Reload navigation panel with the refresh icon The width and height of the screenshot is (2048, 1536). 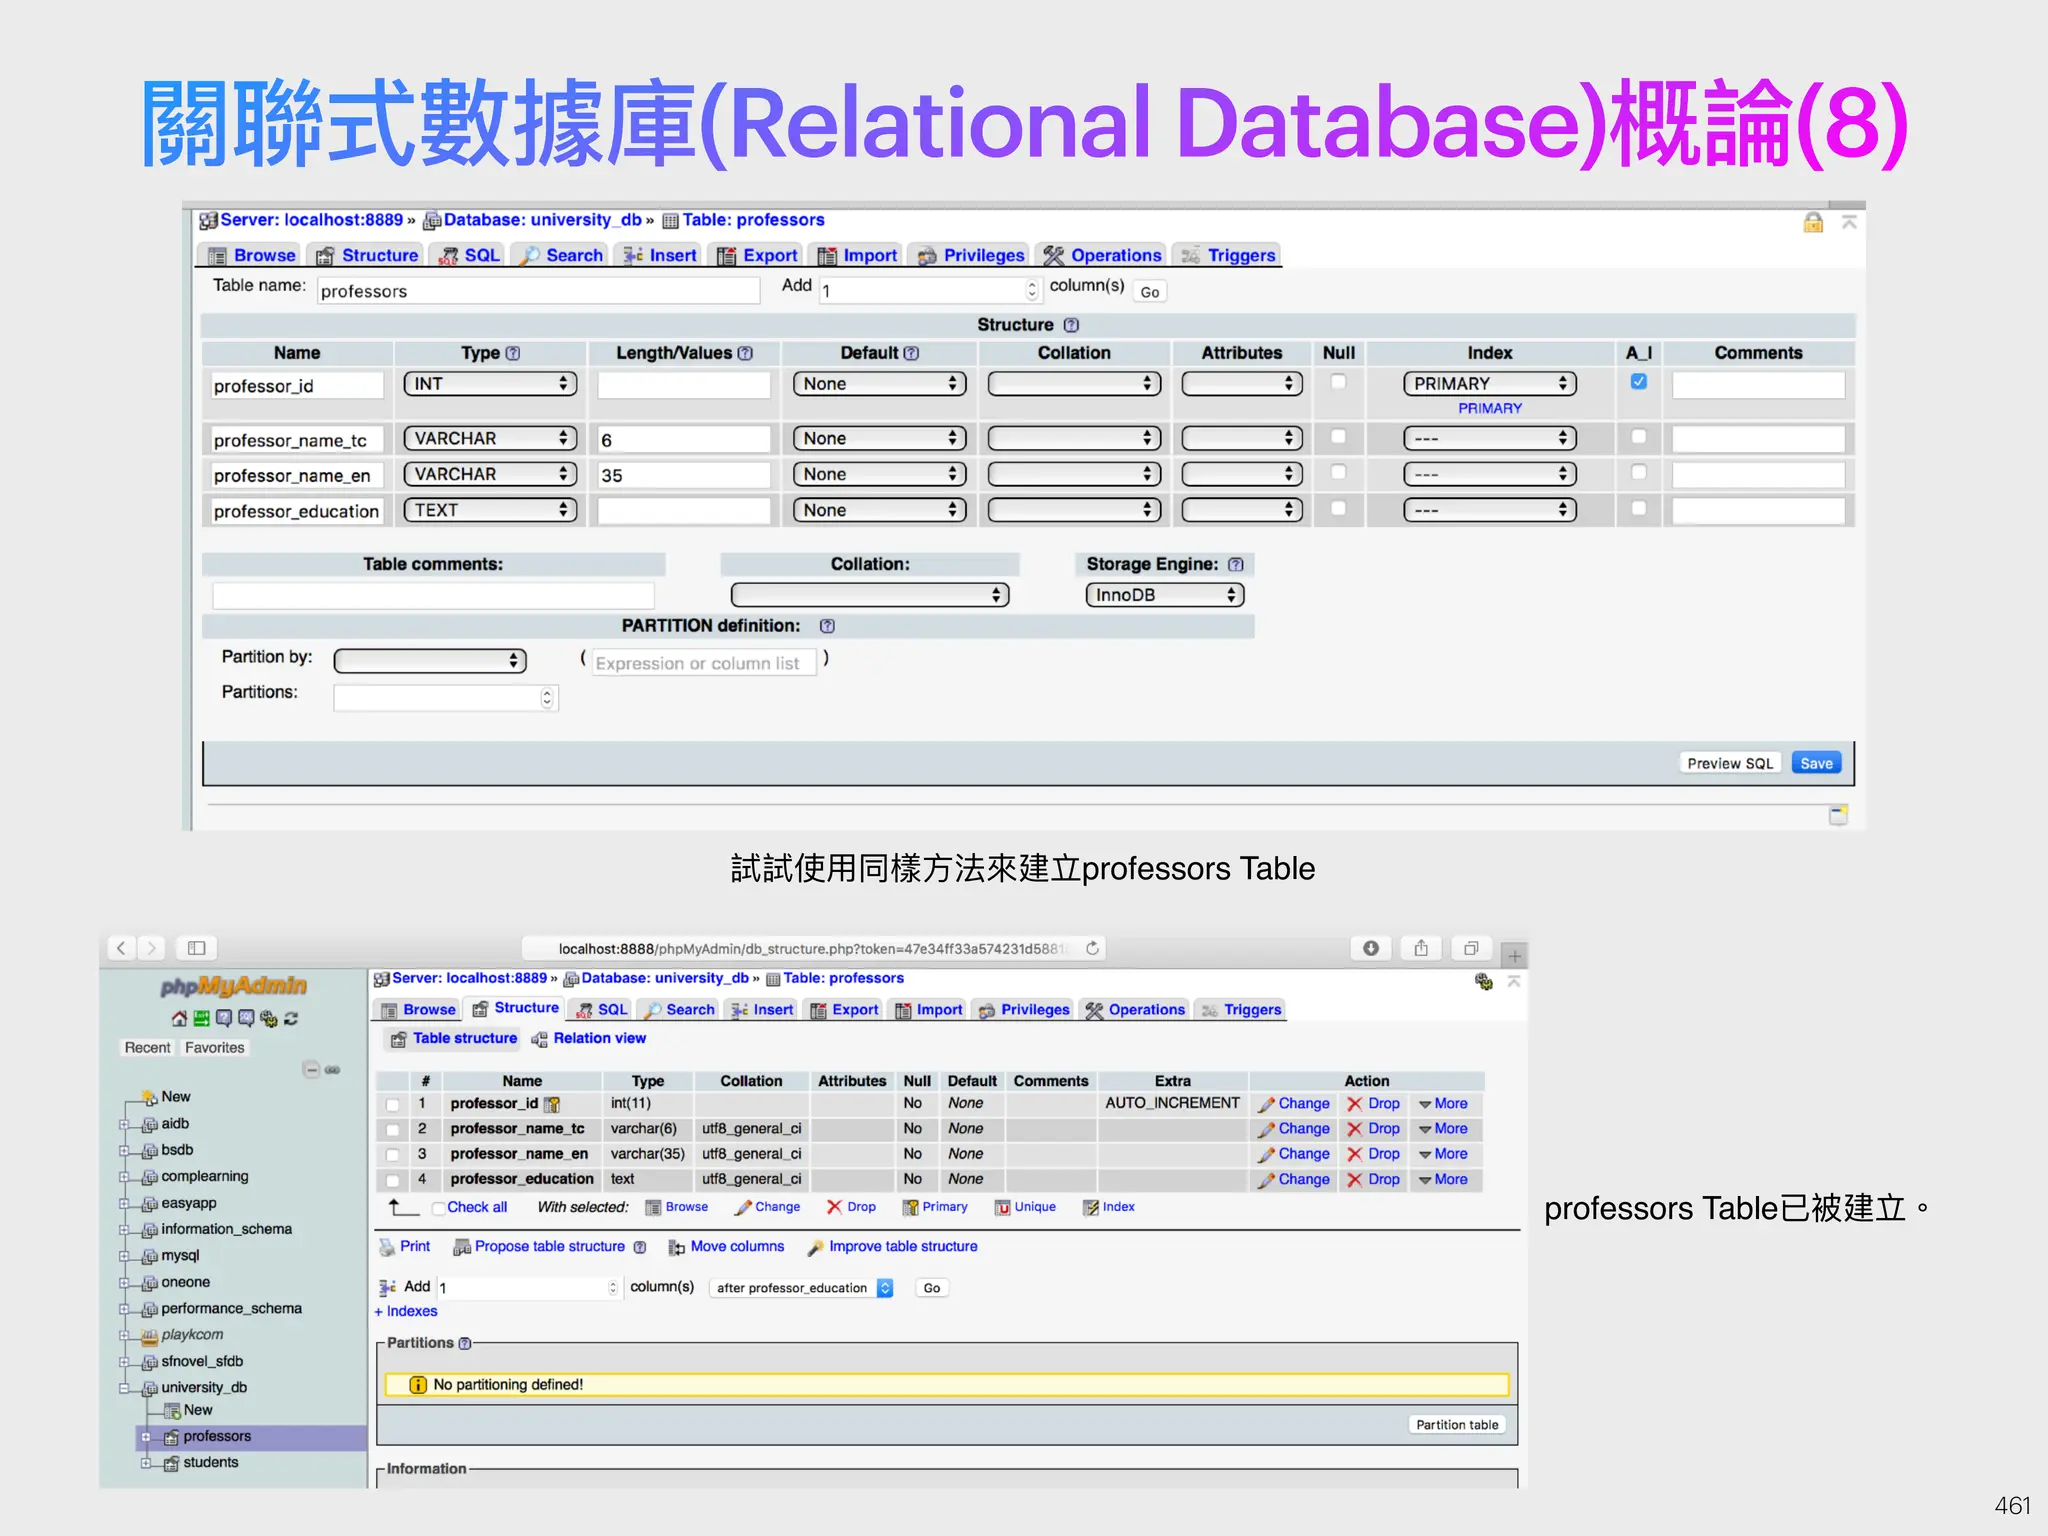coord(291,1018)
